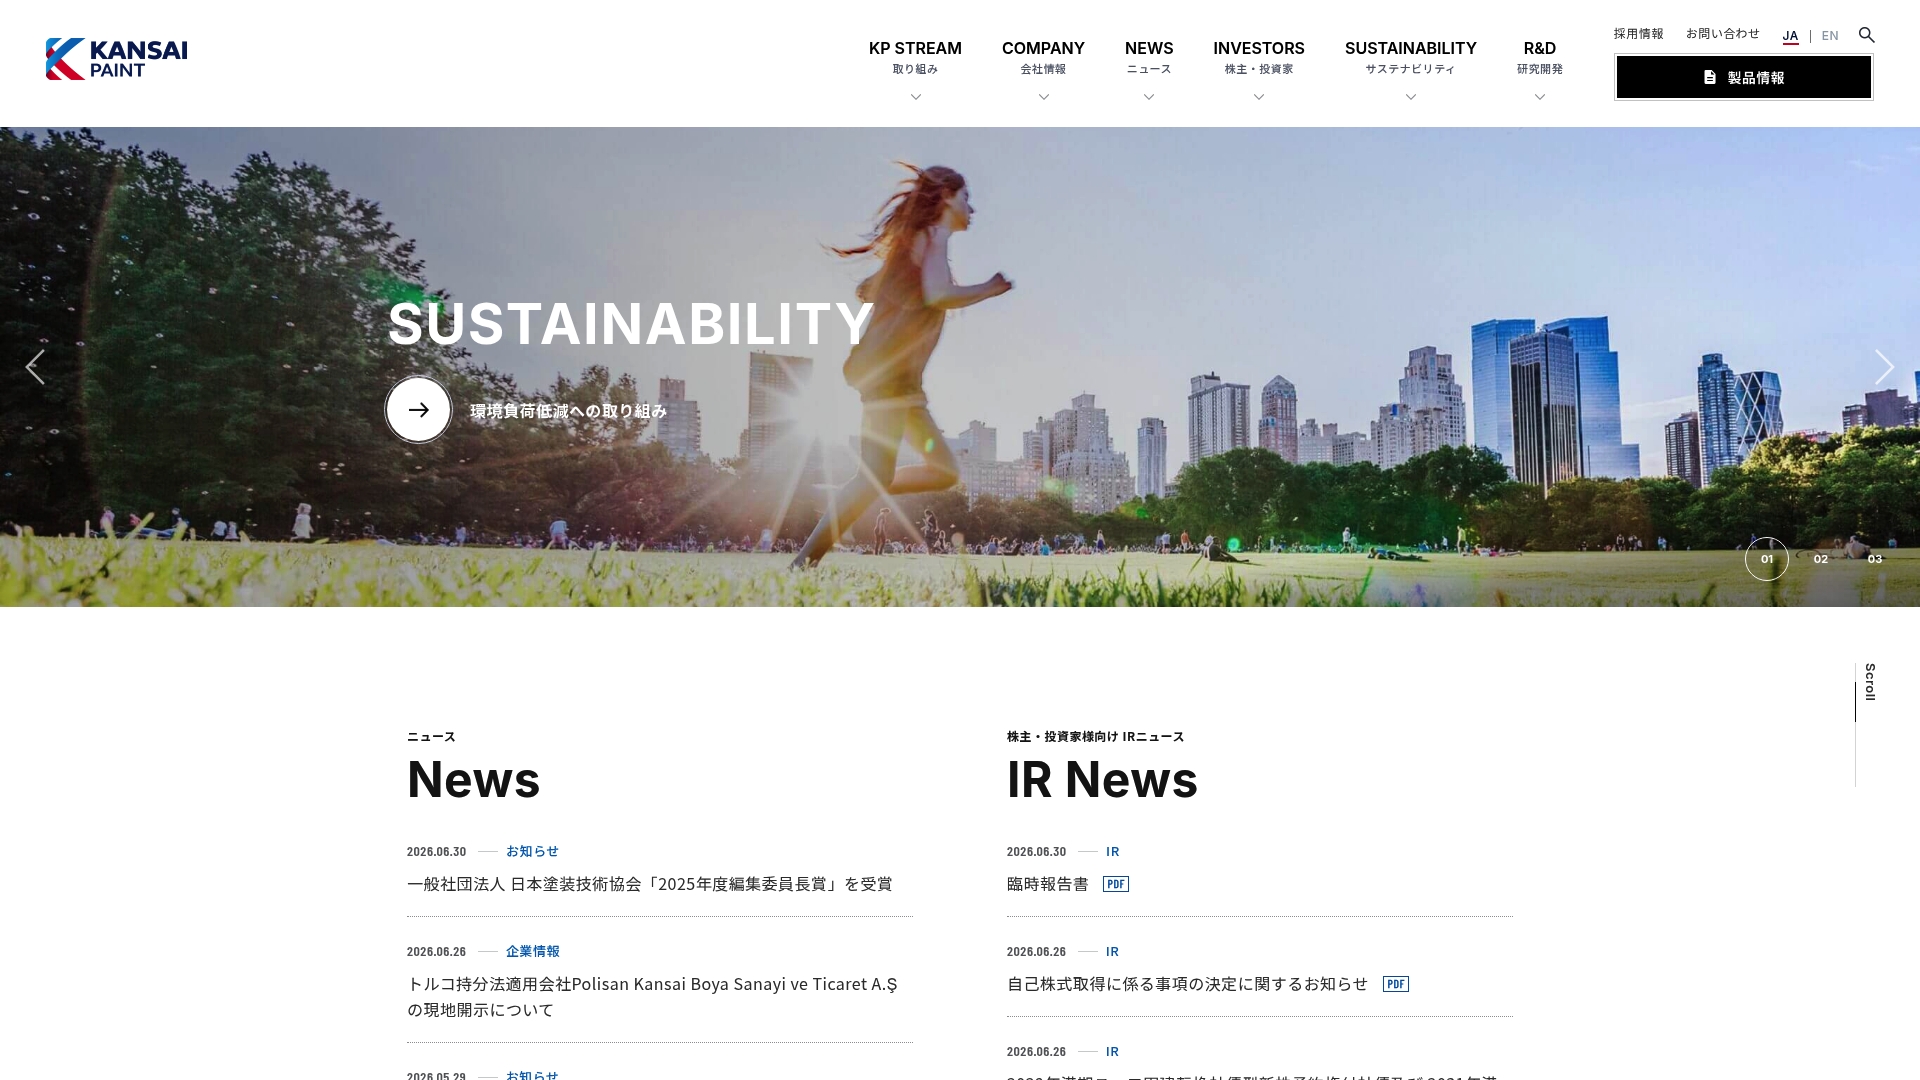Viewport: 1920px width, 1080px height.
Task: Expand the SUSTAINABILITY menu chevron
Action: click(1410, 97)
